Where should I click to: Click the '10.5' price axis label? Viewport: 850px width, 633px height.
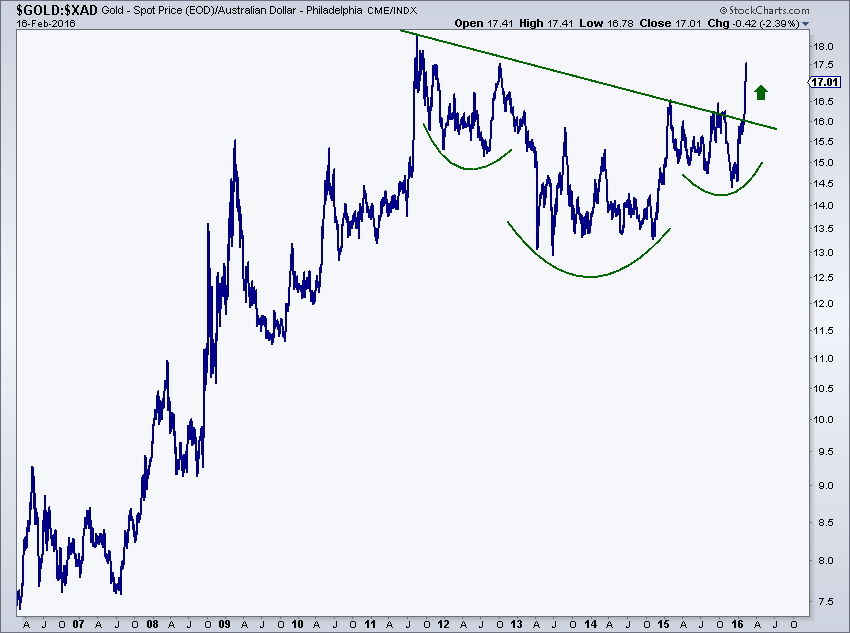pyautogui.click(x=823, y=388)
